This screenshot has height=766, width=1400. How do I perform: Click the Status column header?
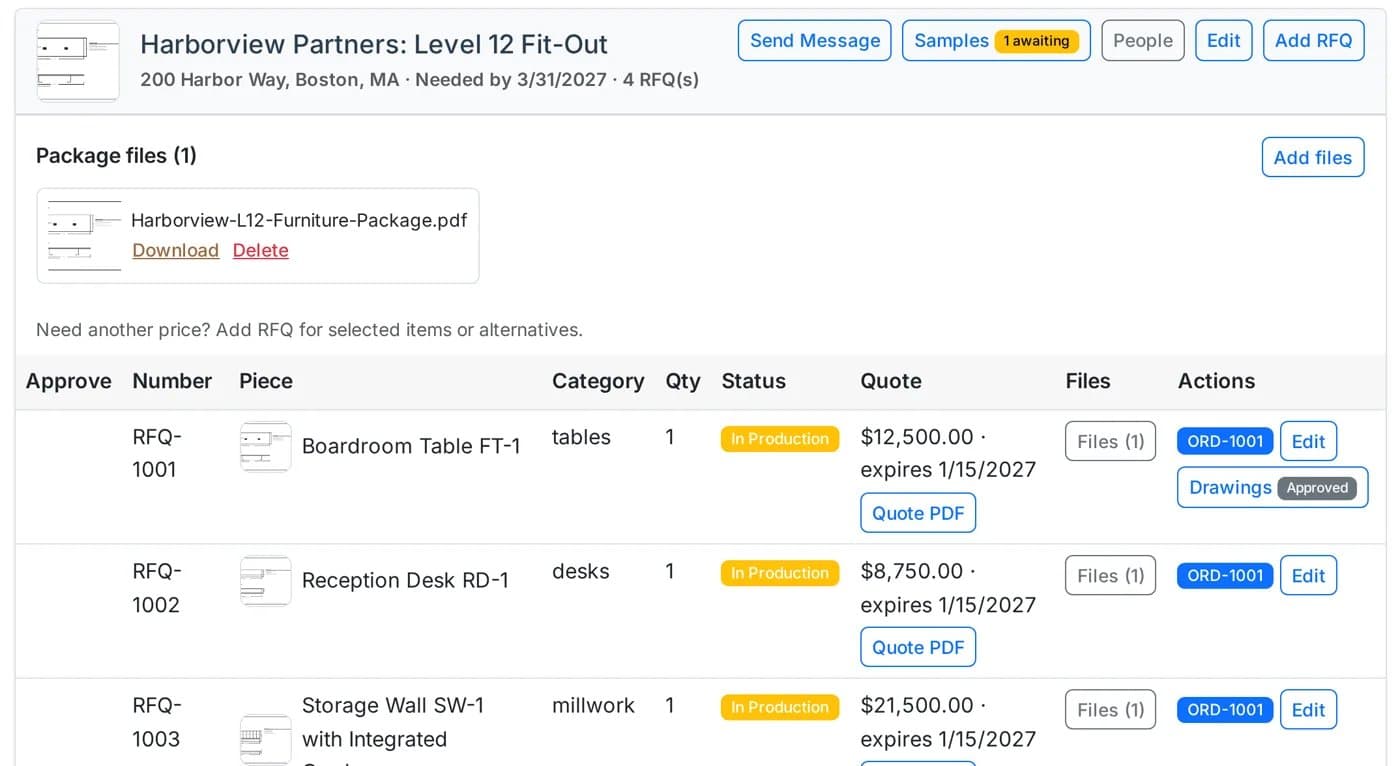click(754, 381)
